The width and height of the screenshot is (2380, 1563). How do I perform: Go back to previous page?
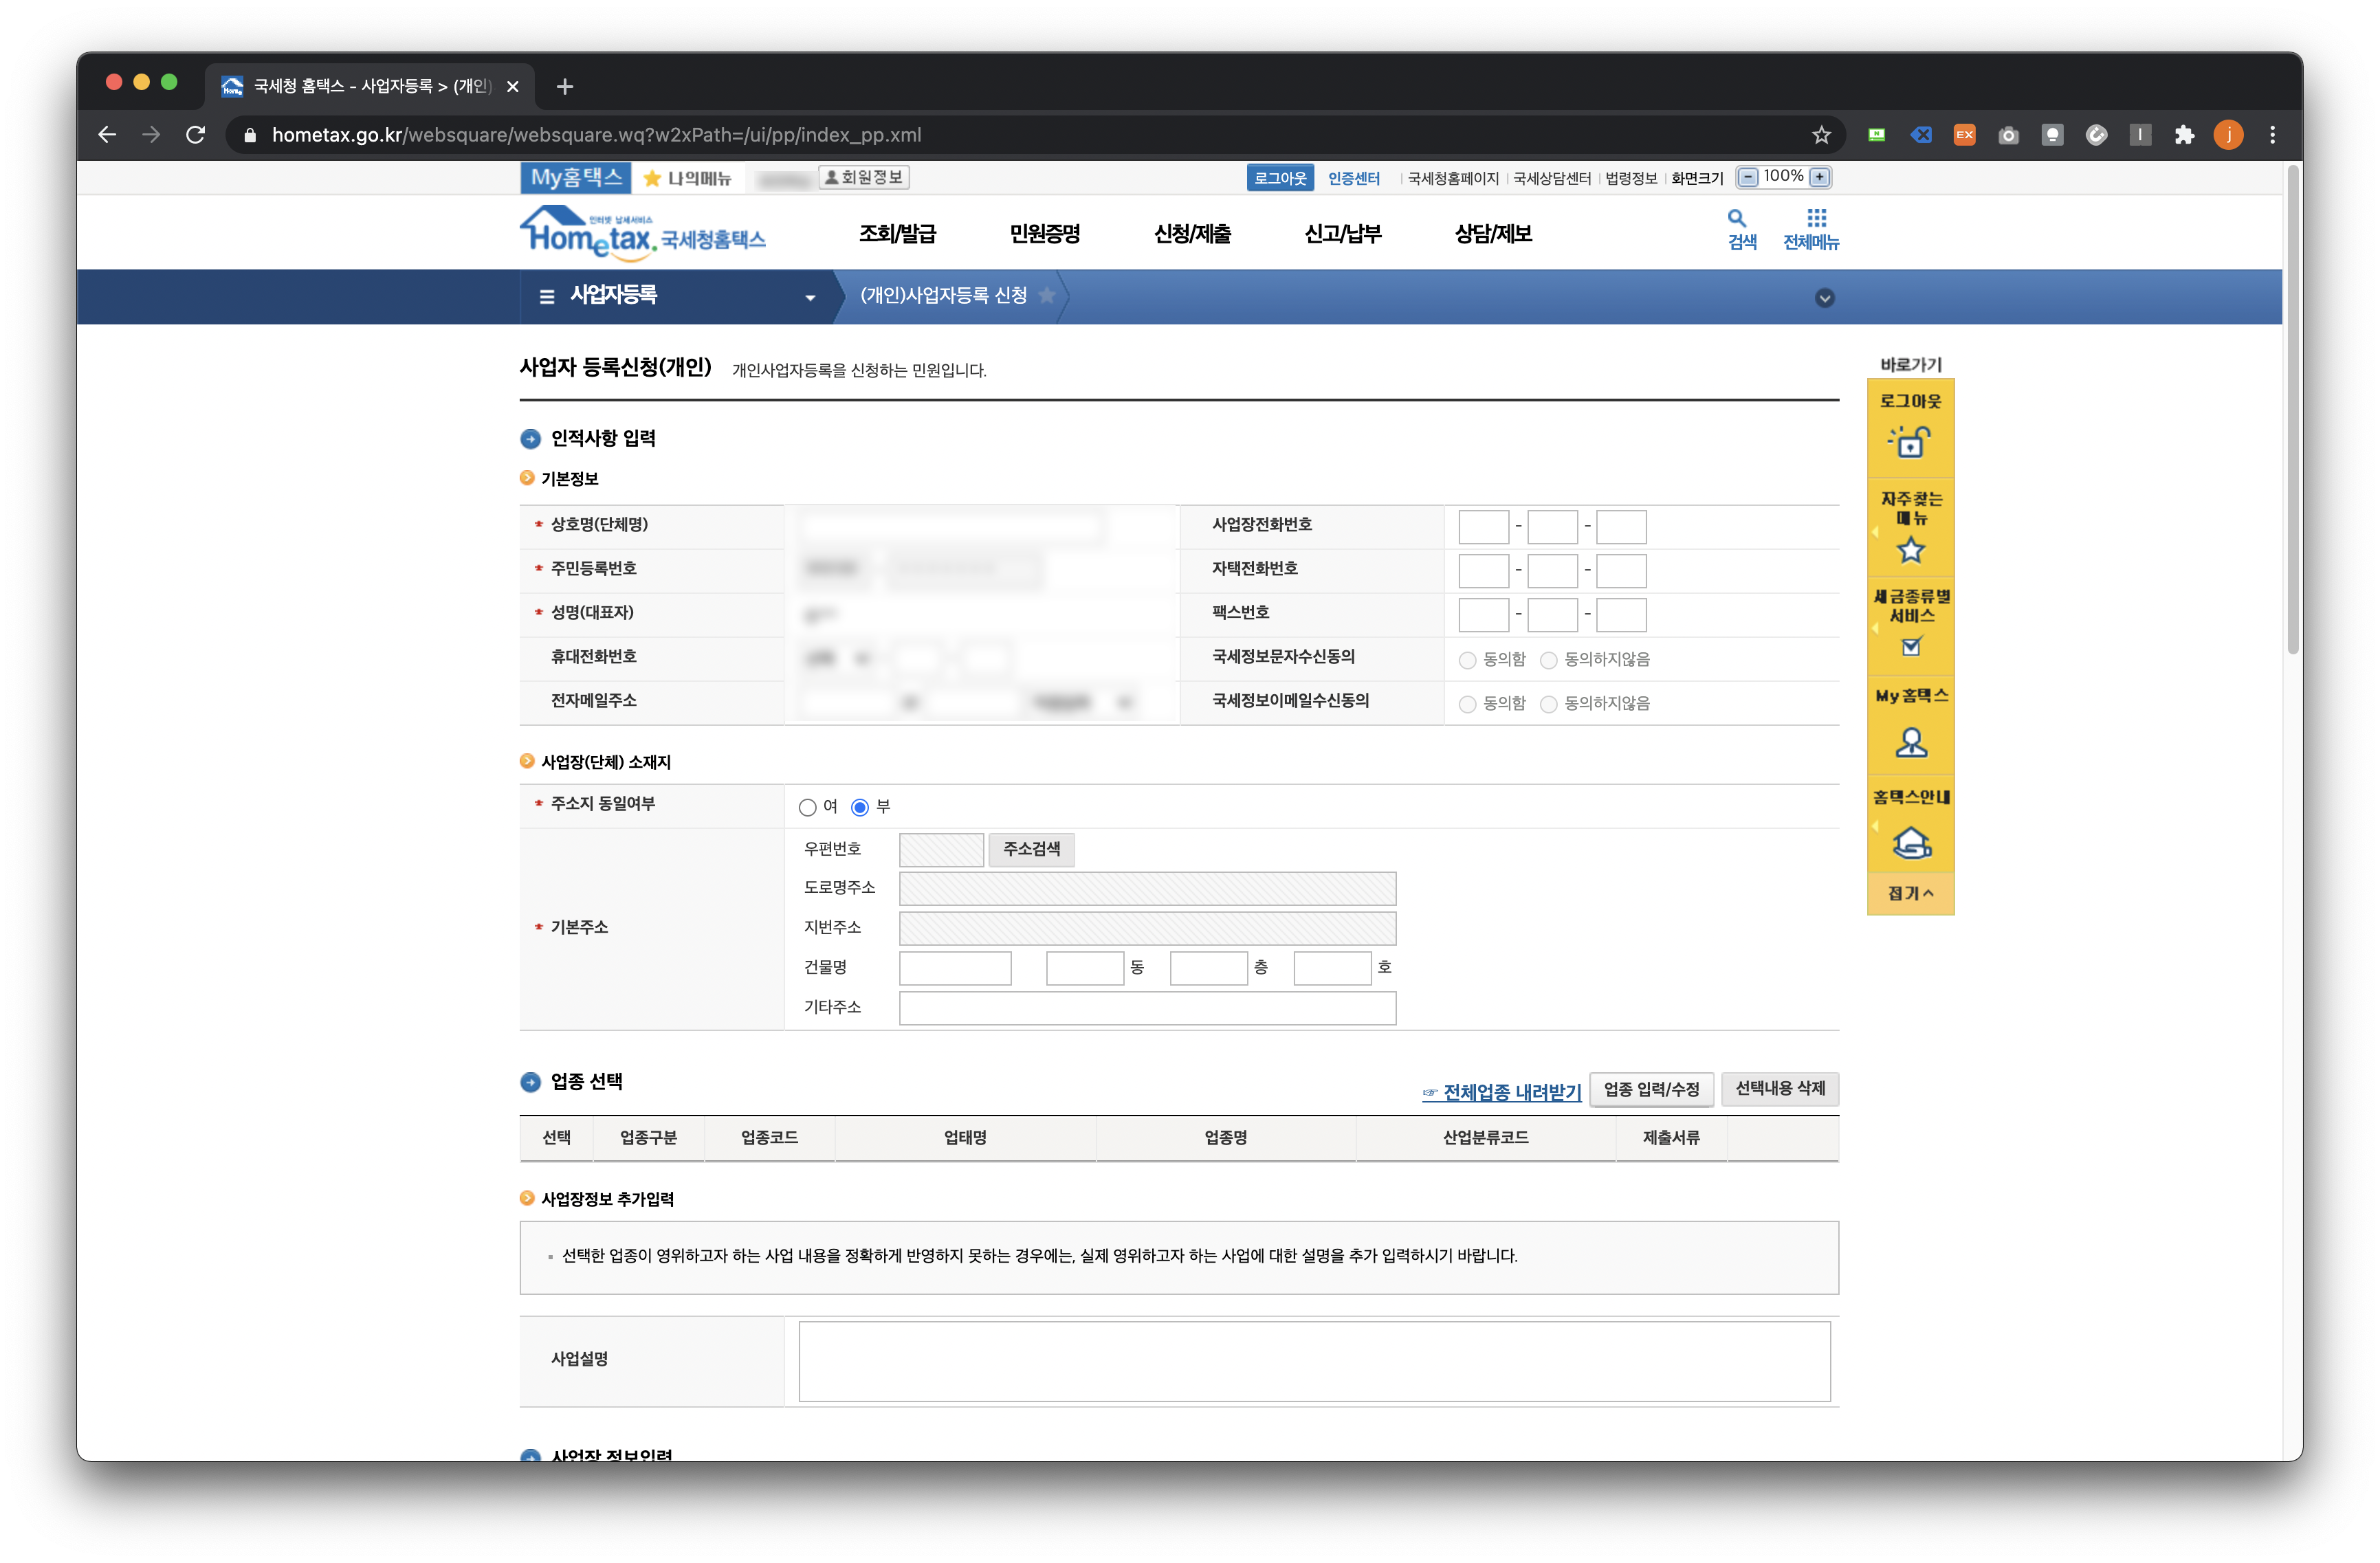(108, 135)
